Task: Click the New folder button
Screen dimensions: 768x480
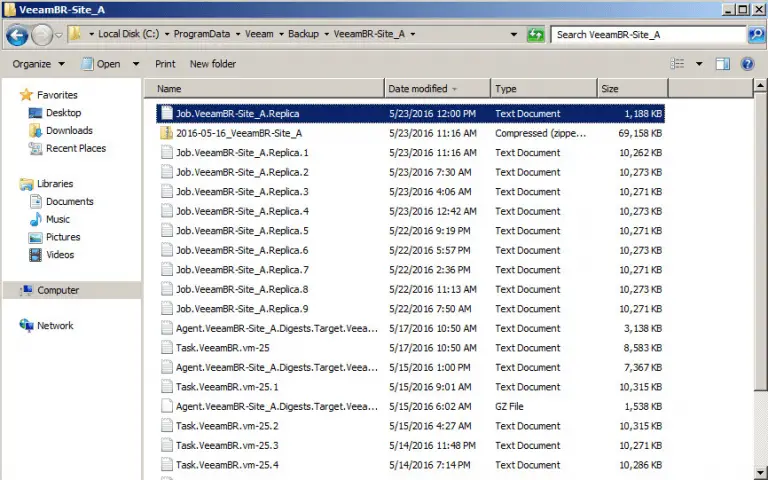Action: pyautogui.click(x=213, y=64)
